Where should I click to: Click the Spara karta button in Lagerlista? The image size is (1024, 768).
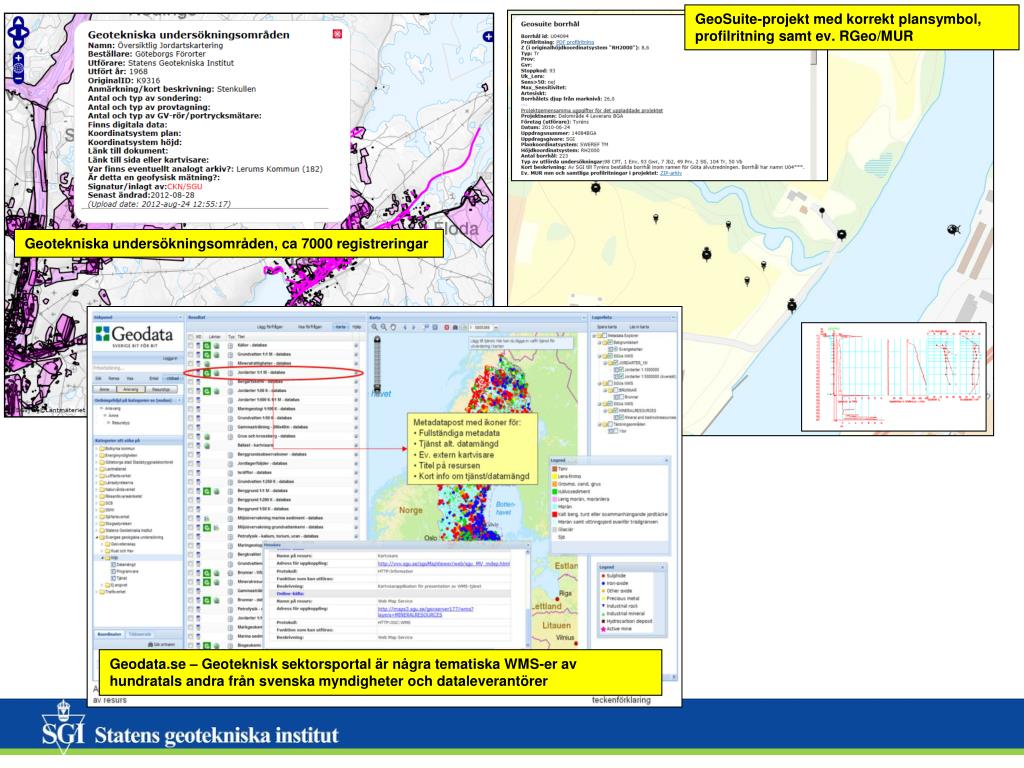click(607, 327)
